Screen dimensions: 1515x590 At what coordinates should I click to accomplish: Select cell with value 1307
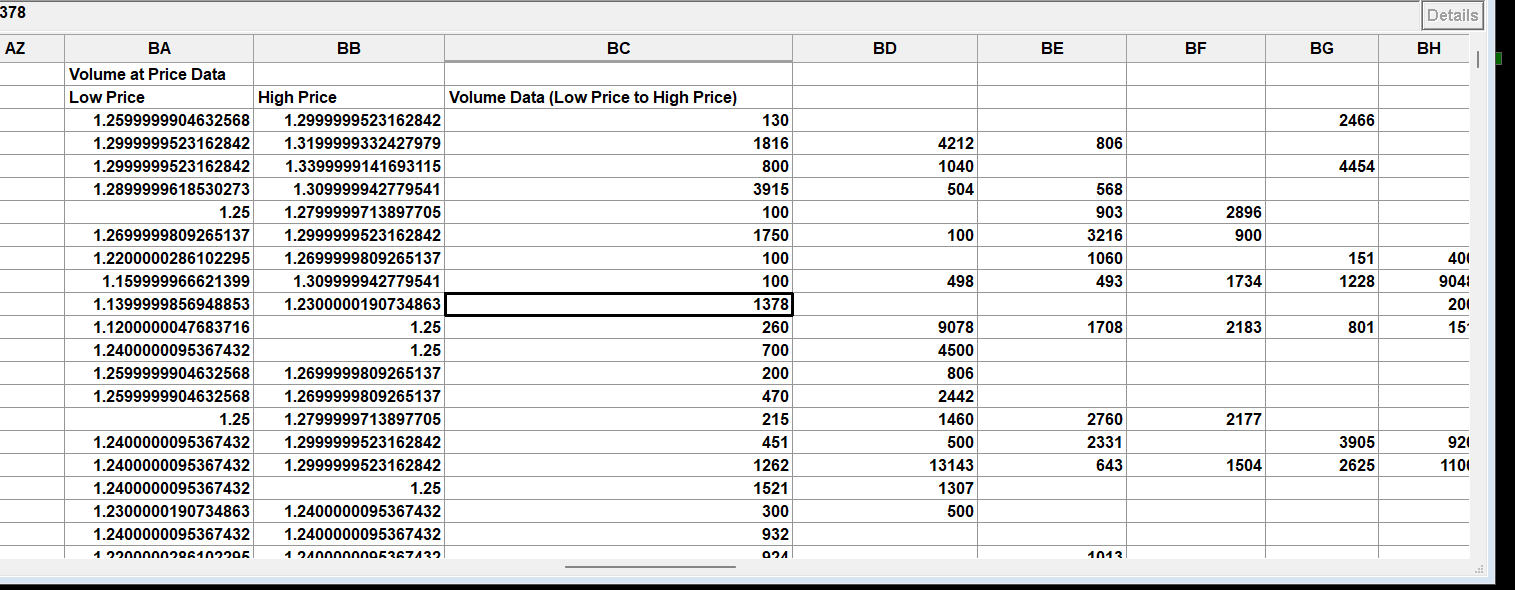point(885,488)
